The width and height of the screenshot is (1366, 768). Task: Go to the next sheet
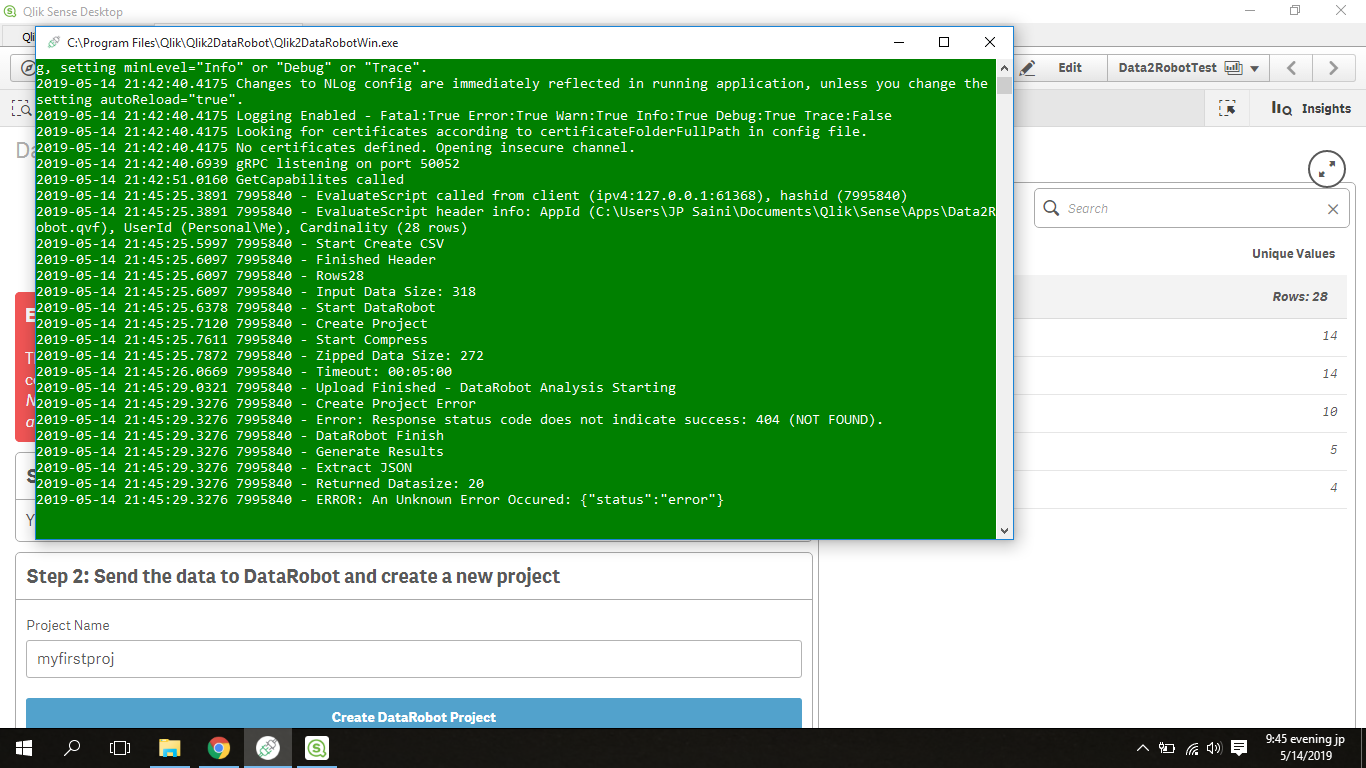pyautogui.click(x=1333, y=68)
